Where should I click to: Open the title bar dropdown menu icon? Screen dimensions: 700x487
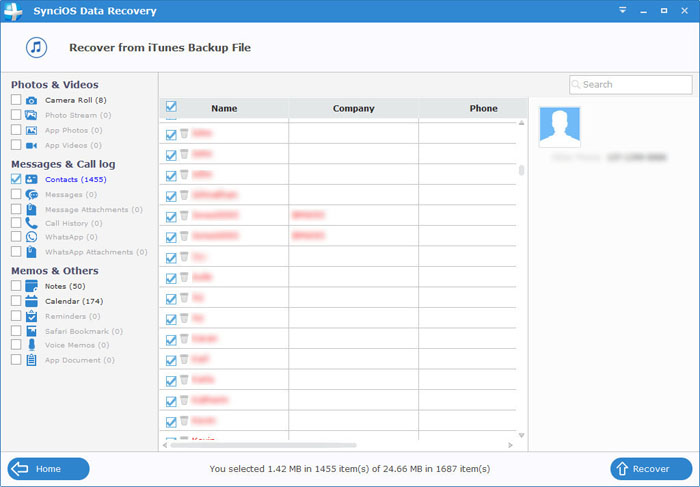tap(623, 10)
